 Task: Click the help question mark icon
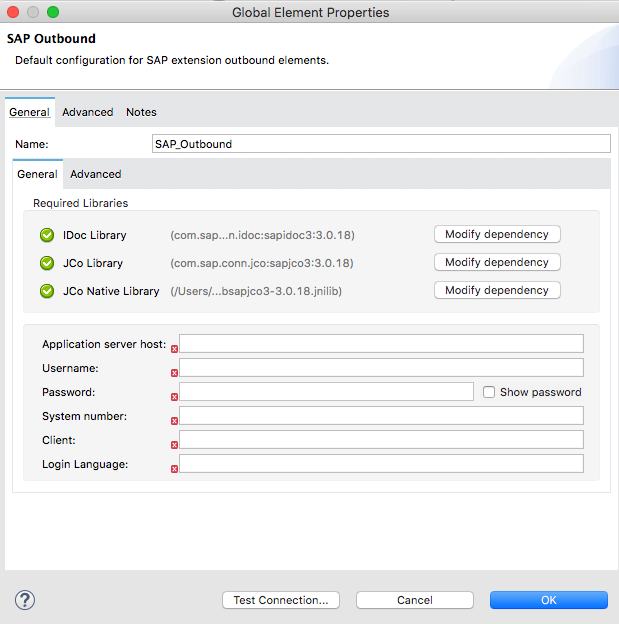(x=25, y=600)
